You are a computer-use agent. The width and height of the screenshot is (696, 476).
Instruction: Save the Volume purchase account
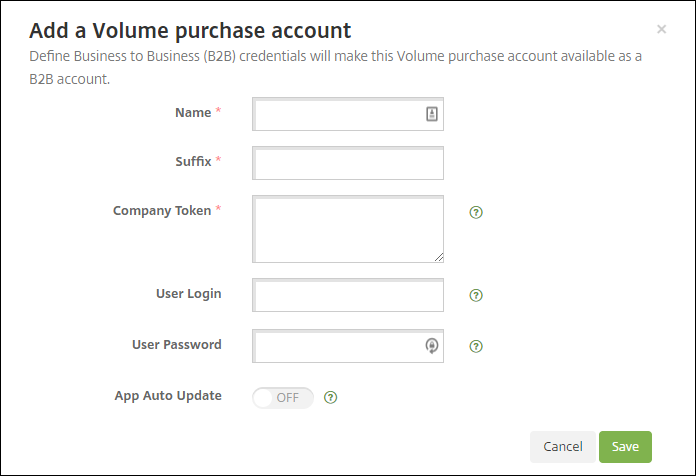coord(625,446)
